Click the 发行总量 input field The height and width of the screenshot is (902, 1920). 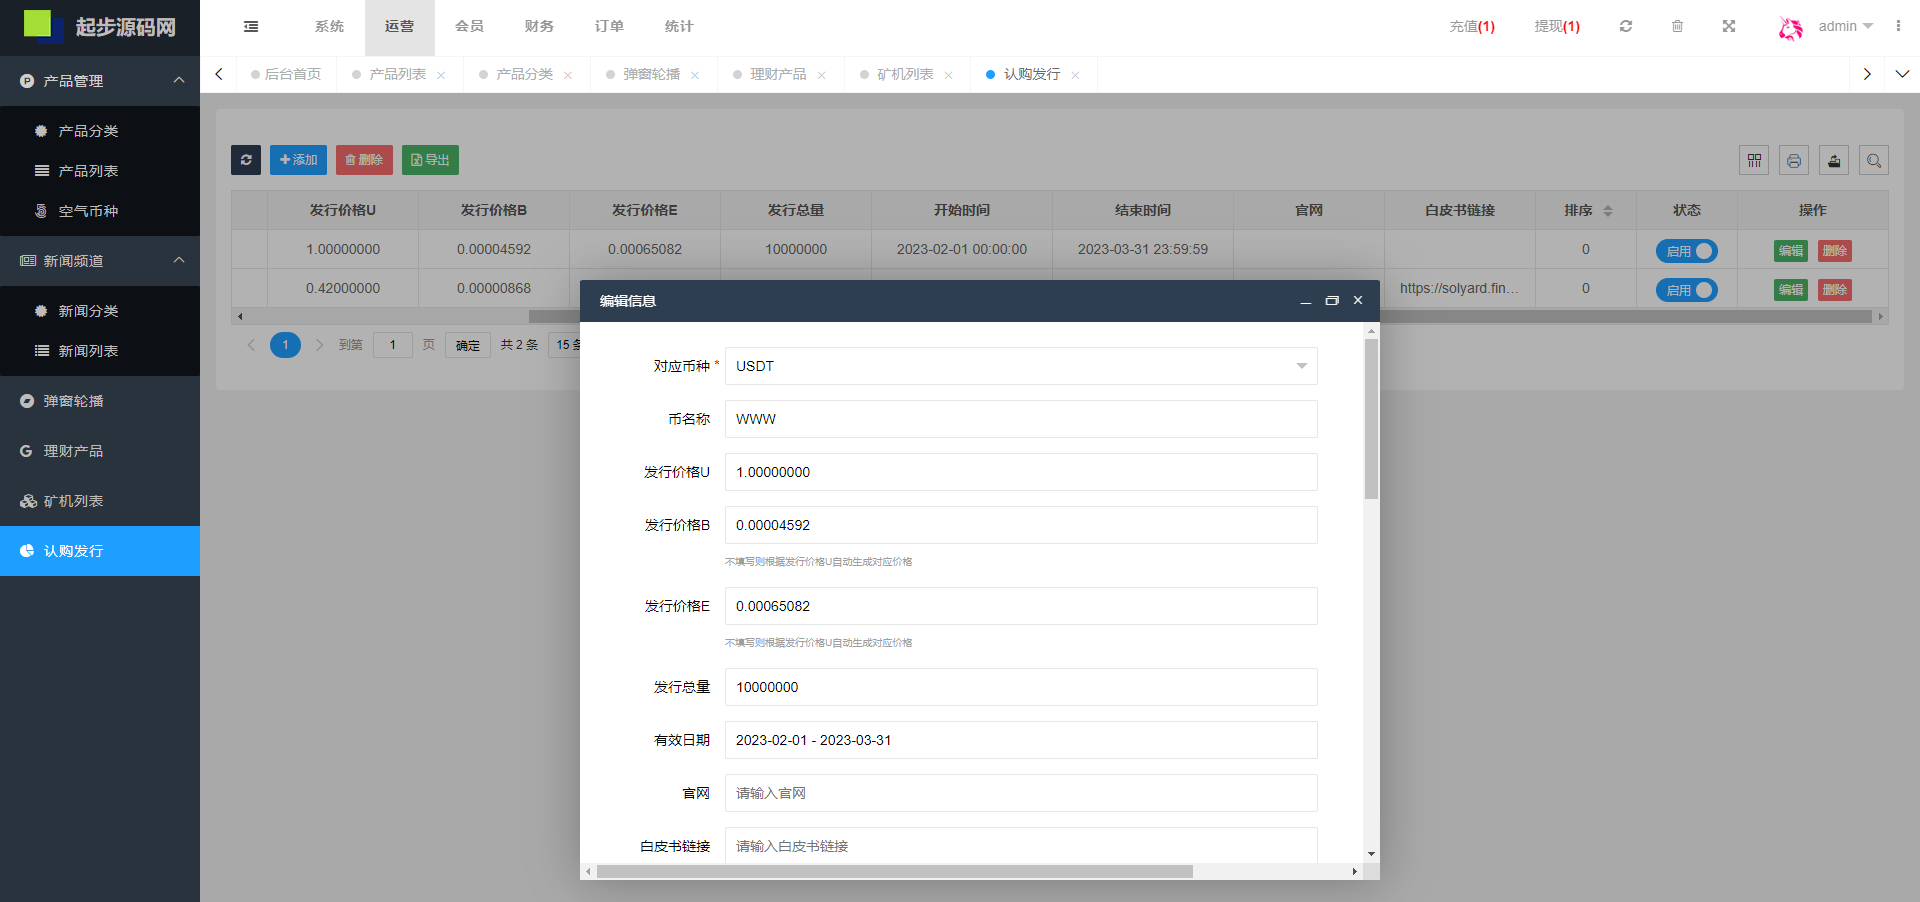(x=1020, y=687)
